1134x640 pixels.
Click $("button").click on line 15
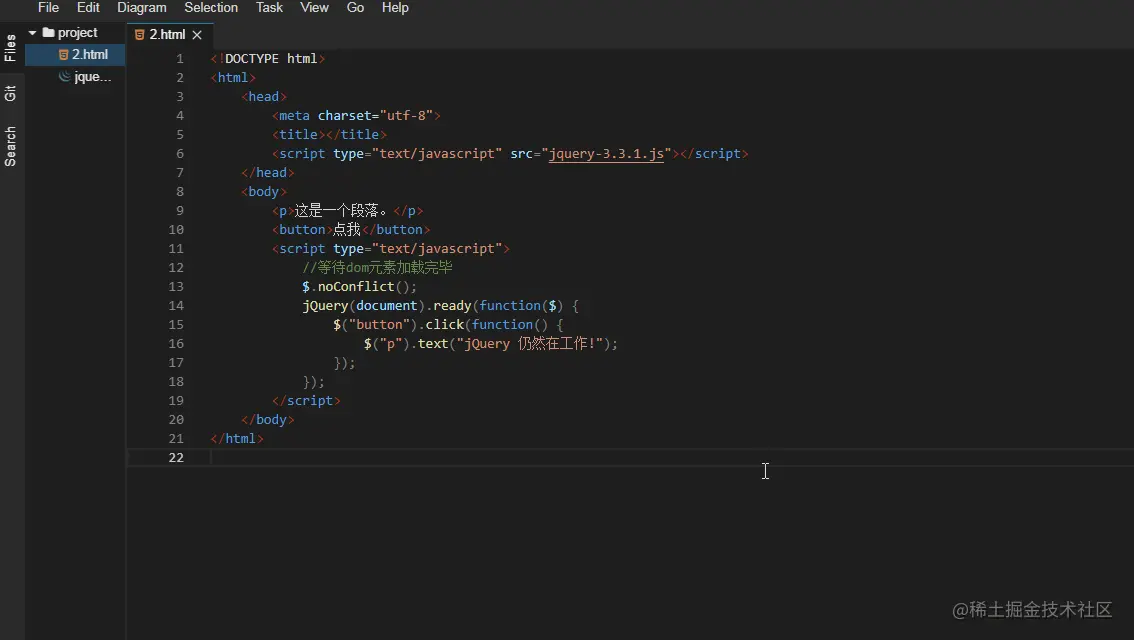pyautogui.click(x=398, y=325)
